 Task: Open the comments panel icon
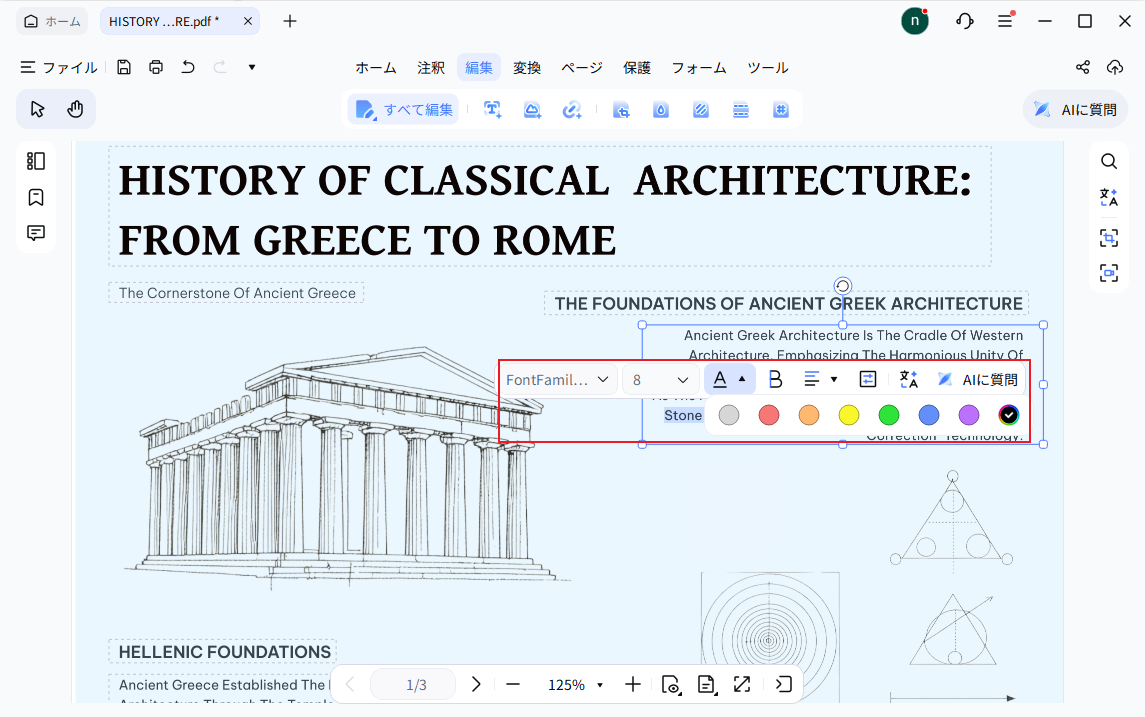36,233
